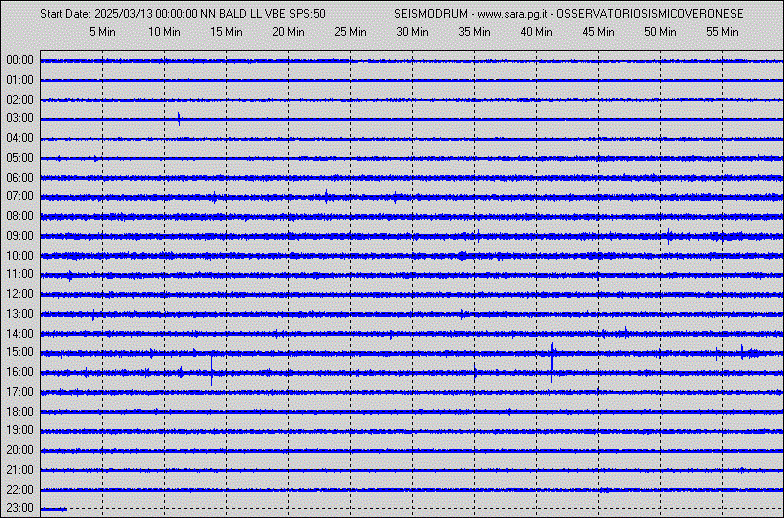
Task: Click the 06:00 hour label
Action: tap(20, 178)
